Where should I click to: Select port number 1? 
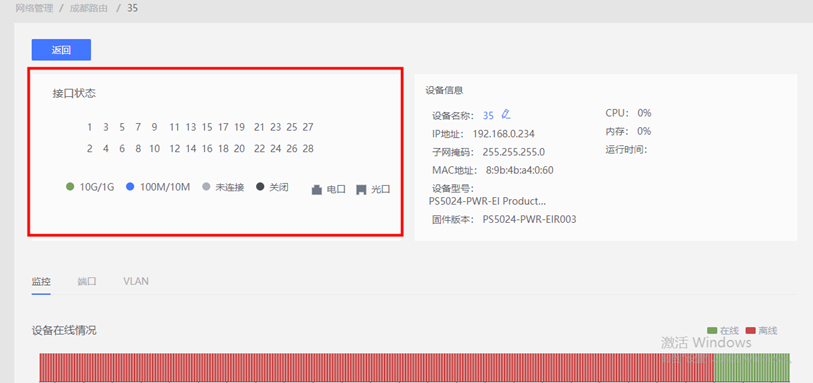pyautogui.click(x=90, y=127)
